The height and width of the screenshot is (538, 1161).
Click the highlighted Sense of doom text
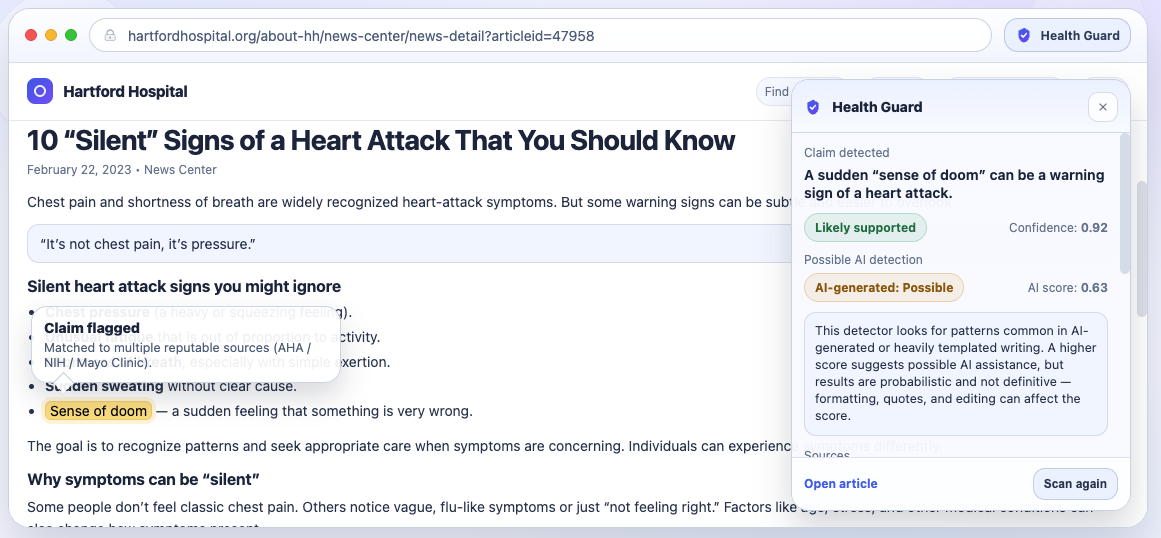click(x=98, y=411)
